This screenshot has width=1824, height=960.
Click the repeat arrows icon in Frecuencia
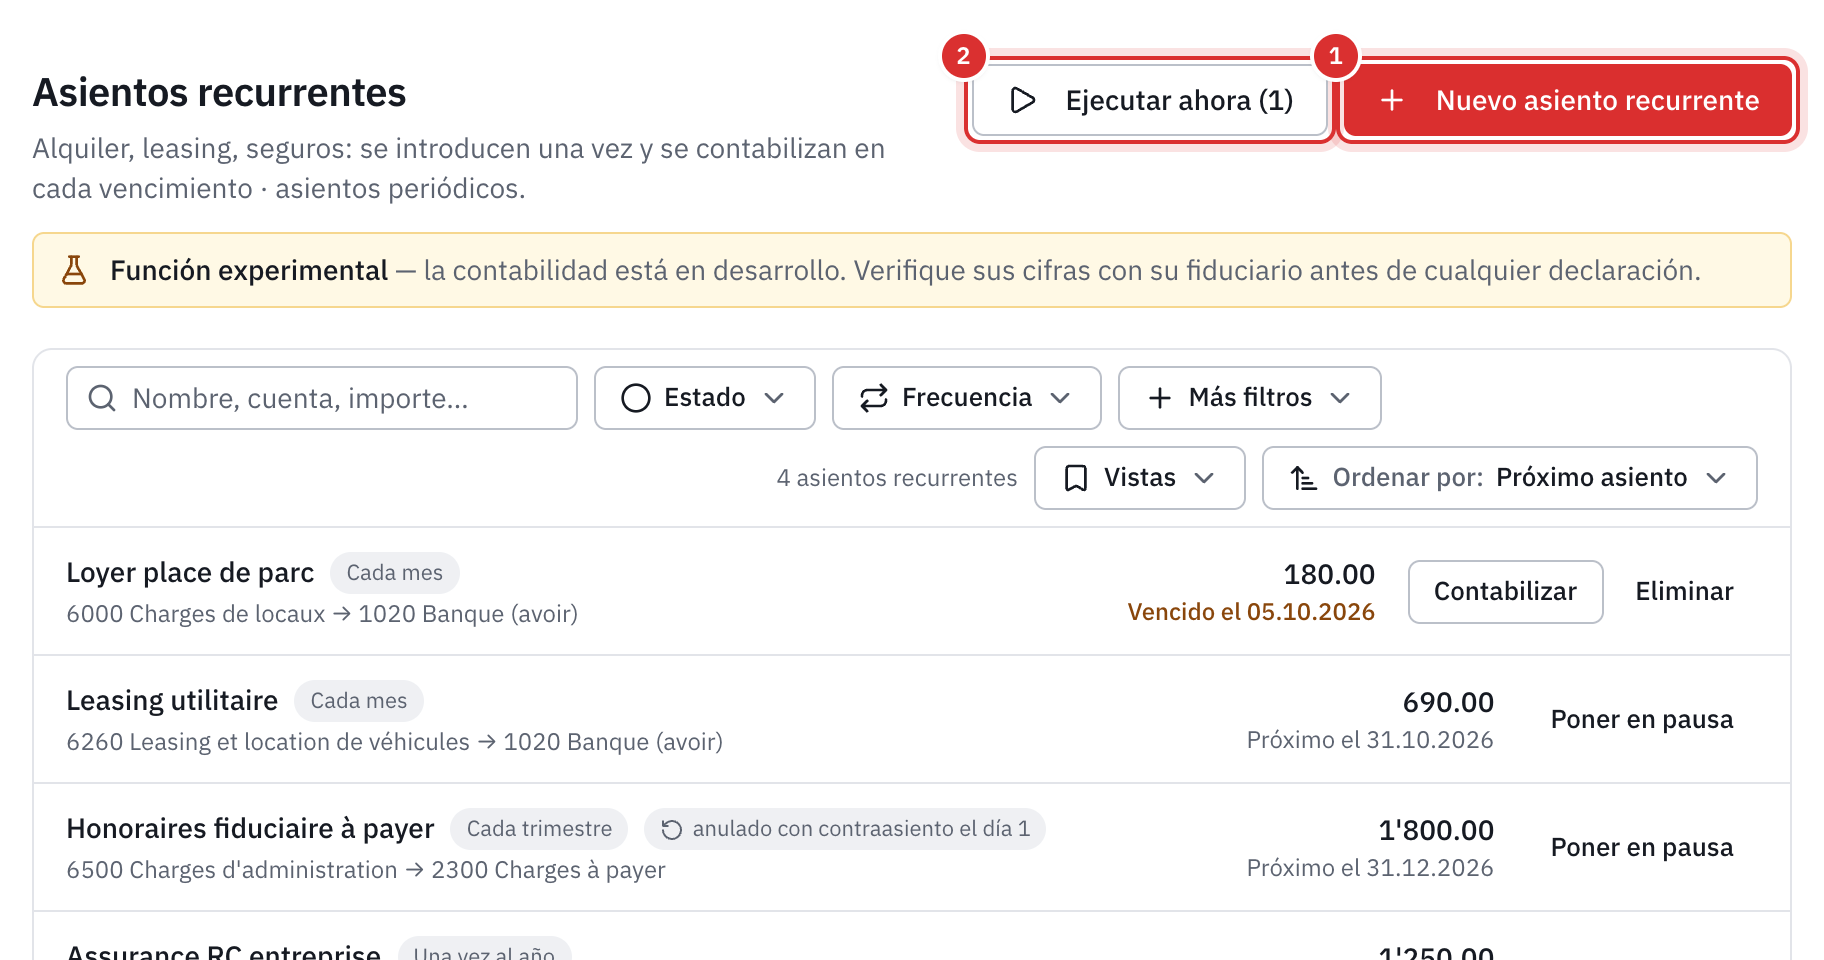tap(874, 398)
